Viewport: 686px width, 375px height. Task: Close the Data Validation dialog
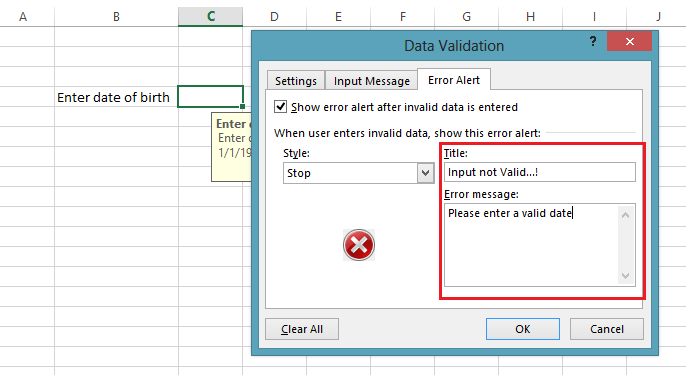[630, 42]
